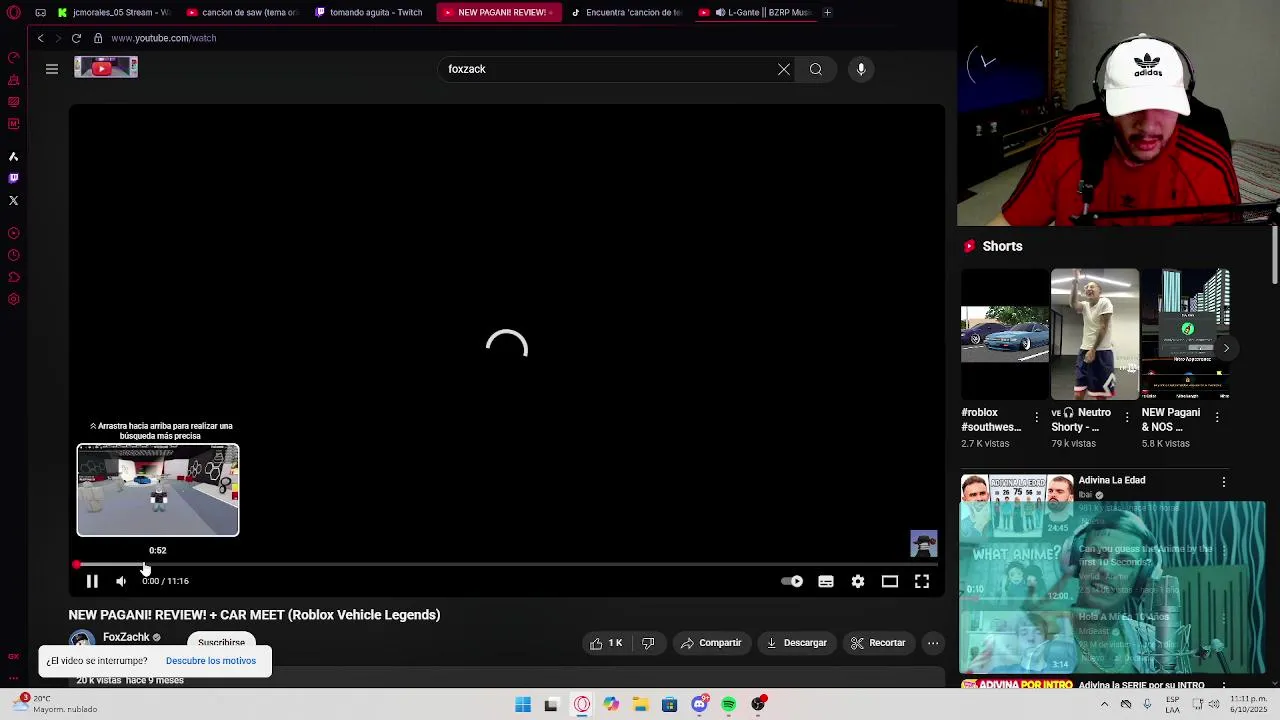
Task: Clear the foxzack search text
Action: 784,69
